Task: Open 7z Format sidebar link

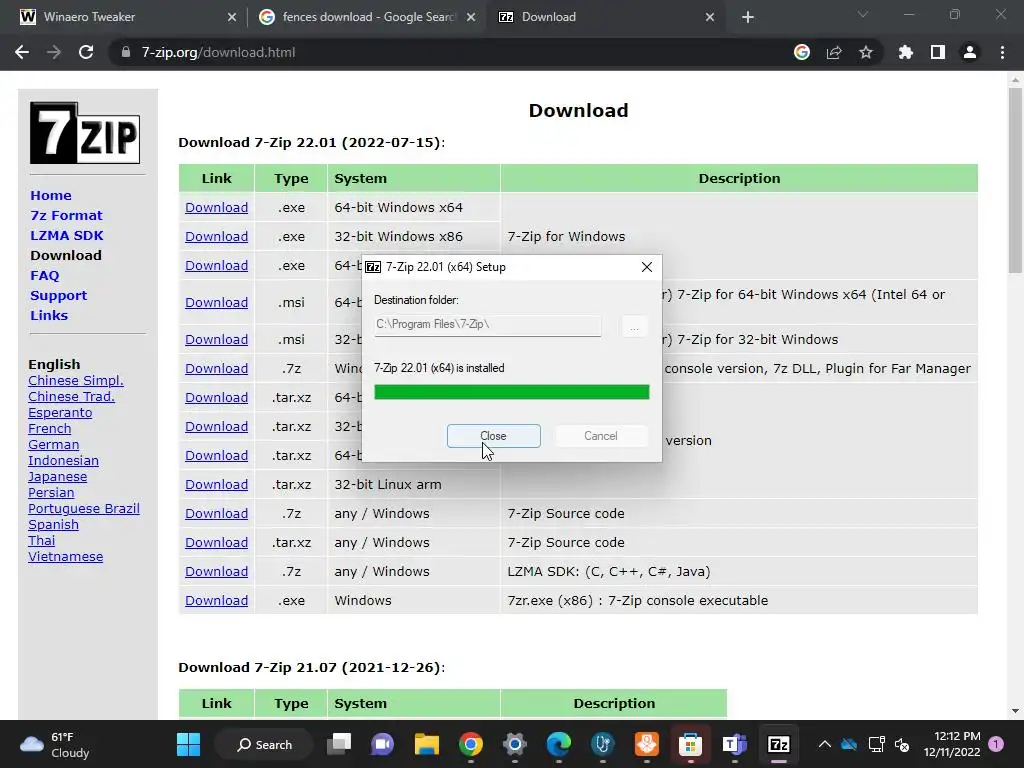Action: [66, 216]
